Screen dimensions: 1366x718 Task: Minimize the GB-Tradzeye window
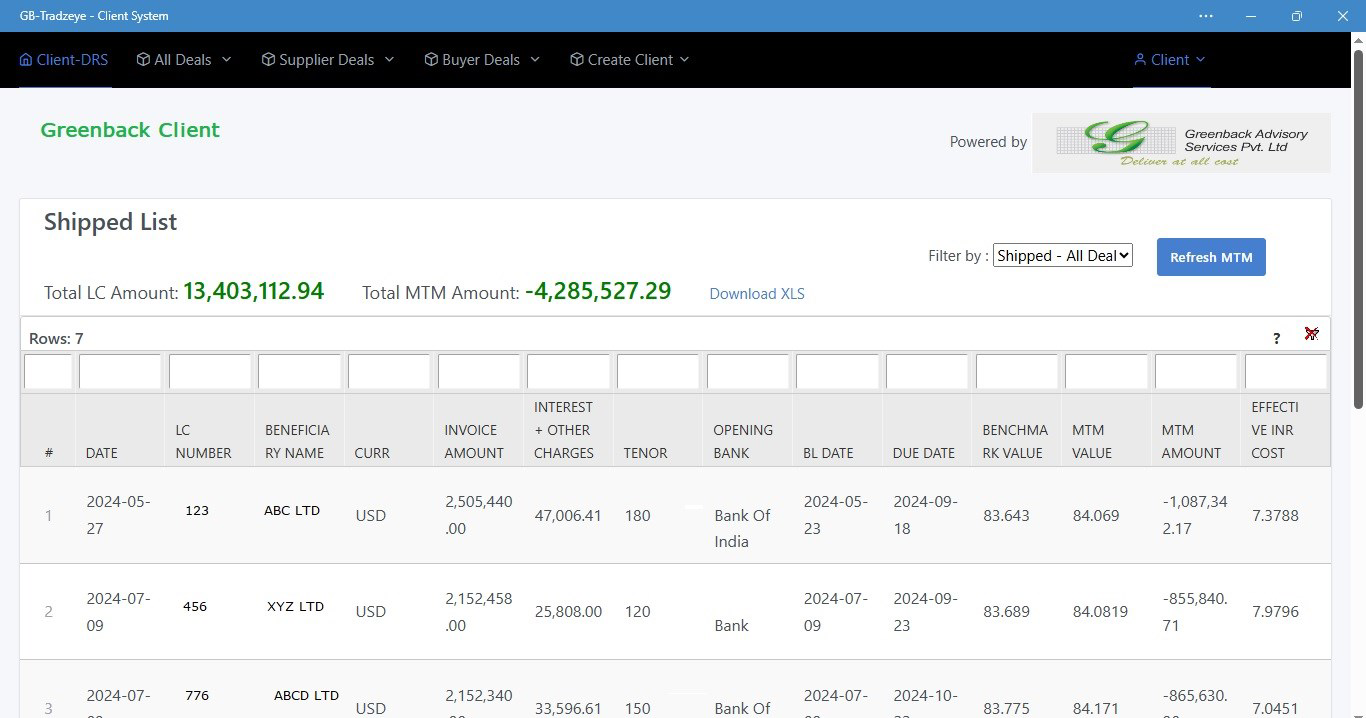1251,16
